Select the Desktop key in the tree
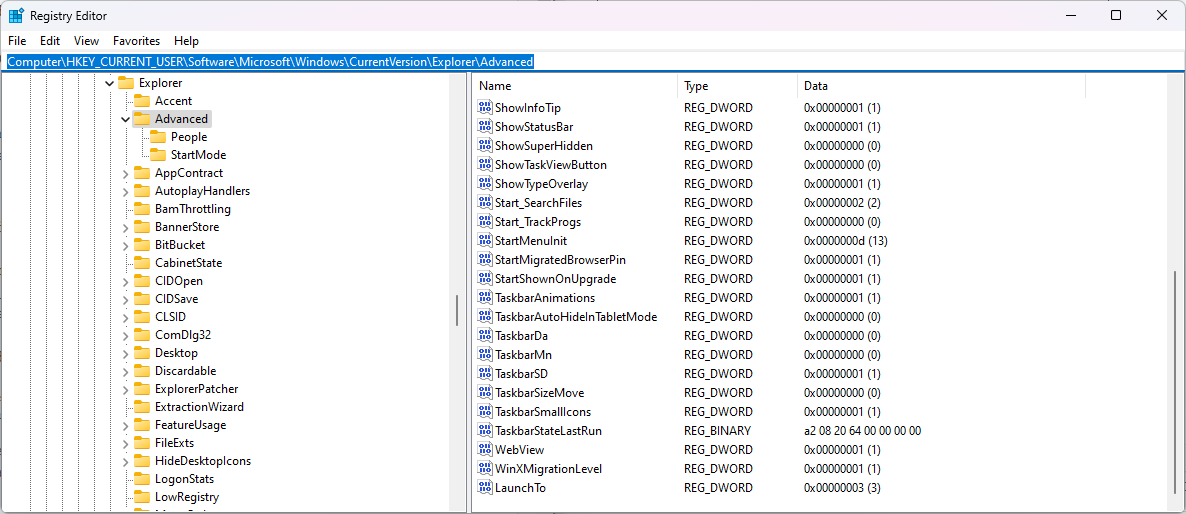Screen dimensions: 1186x514 [x=176, y=353]
